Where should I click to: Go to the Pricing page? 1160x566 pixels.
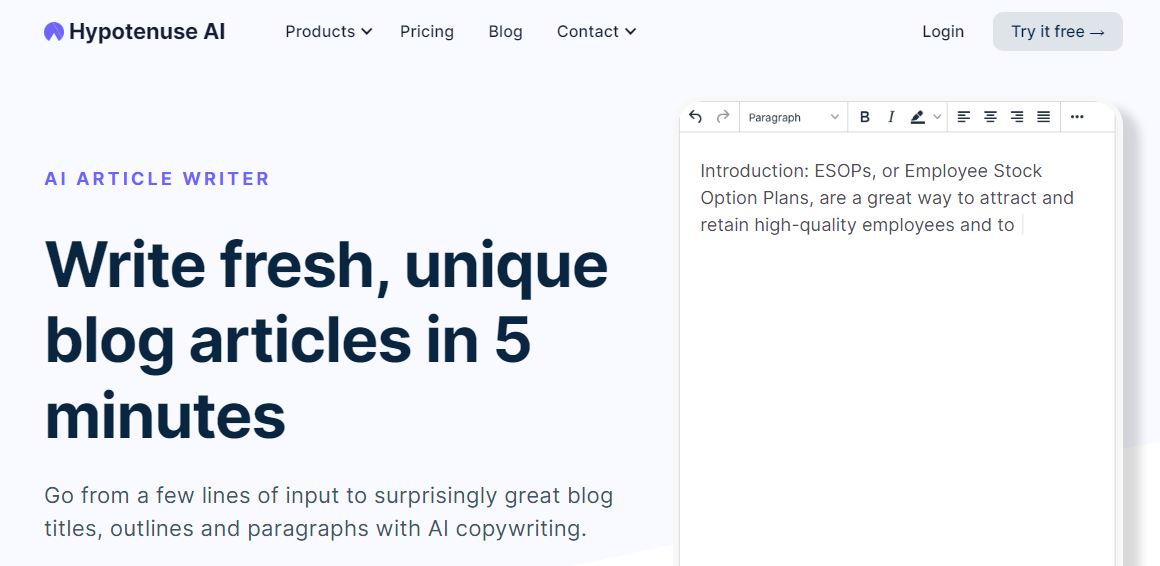coord(427,32)
